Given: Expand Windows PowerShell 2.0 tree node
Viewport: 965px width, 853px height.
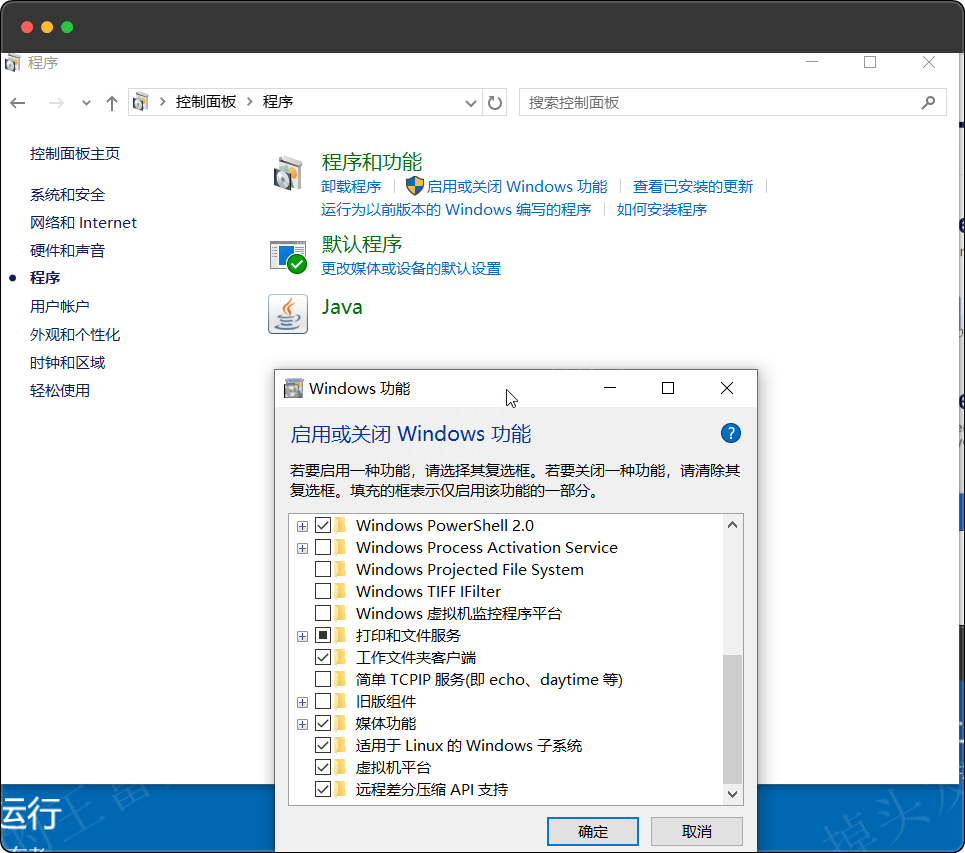Looking at the screenshot, I should (302, 526).
